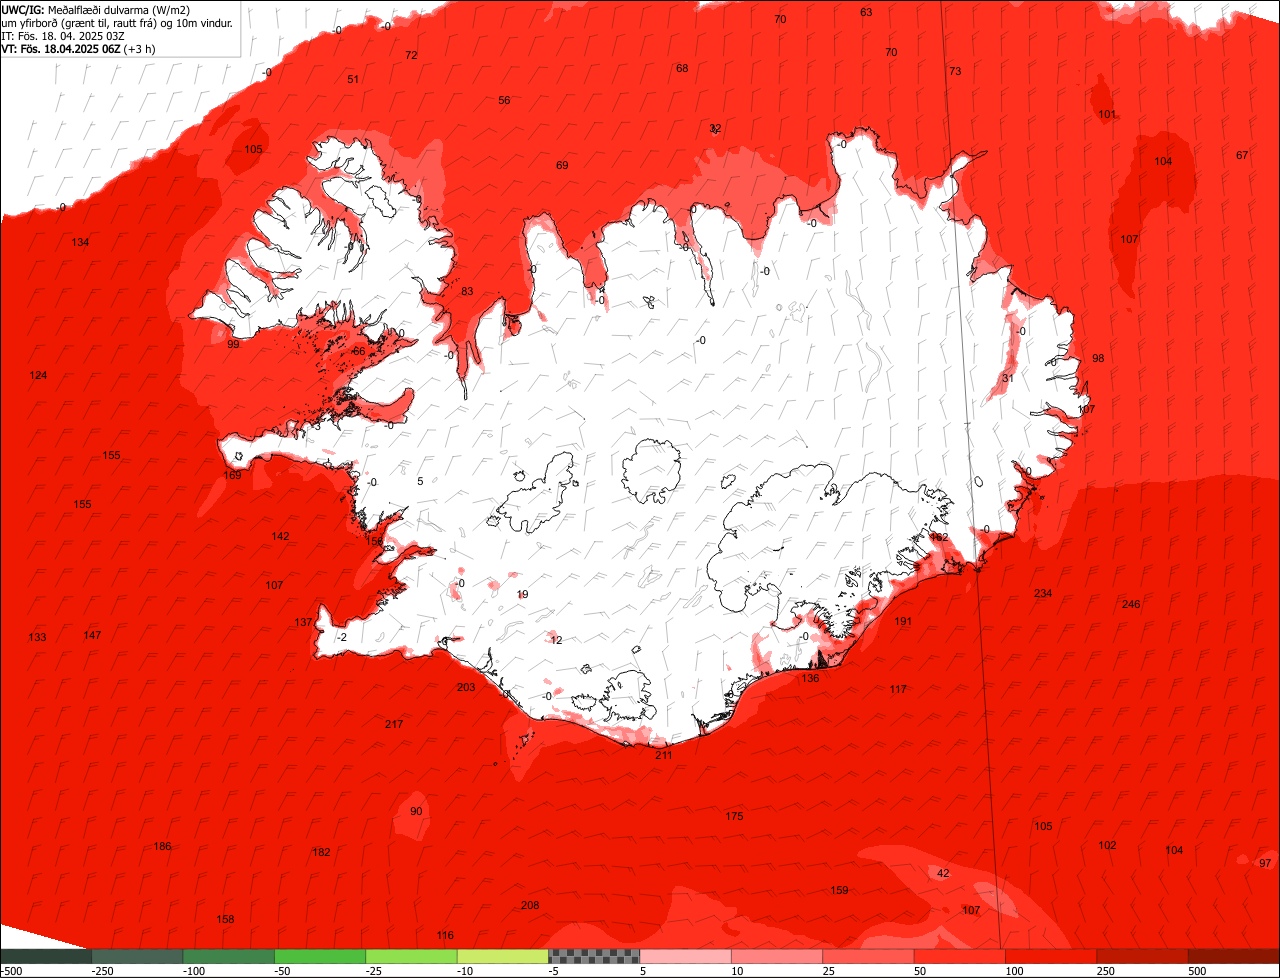The width and height of the screenshot is (1280, 978).
Task: Click the value 69 north of Iceland
Action: click(x=562, y=165)
